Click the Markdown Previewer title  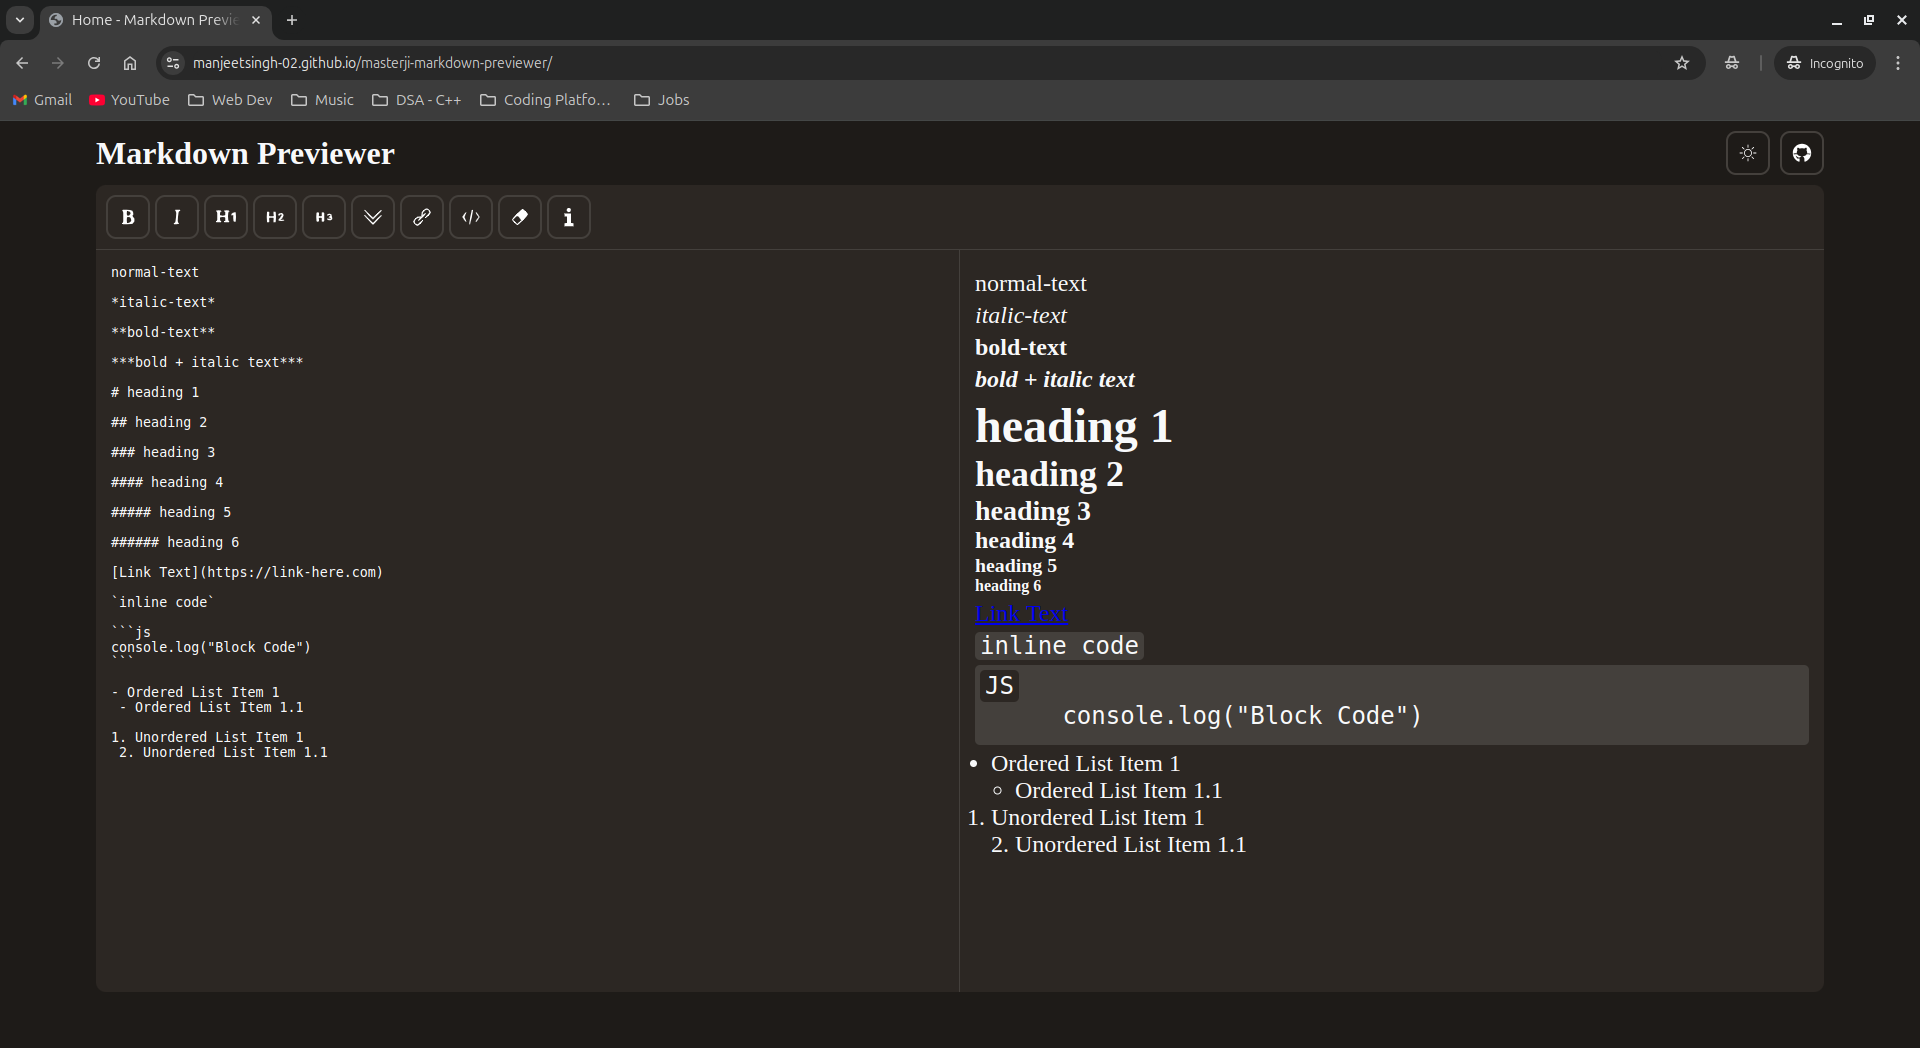pos(245,153)
